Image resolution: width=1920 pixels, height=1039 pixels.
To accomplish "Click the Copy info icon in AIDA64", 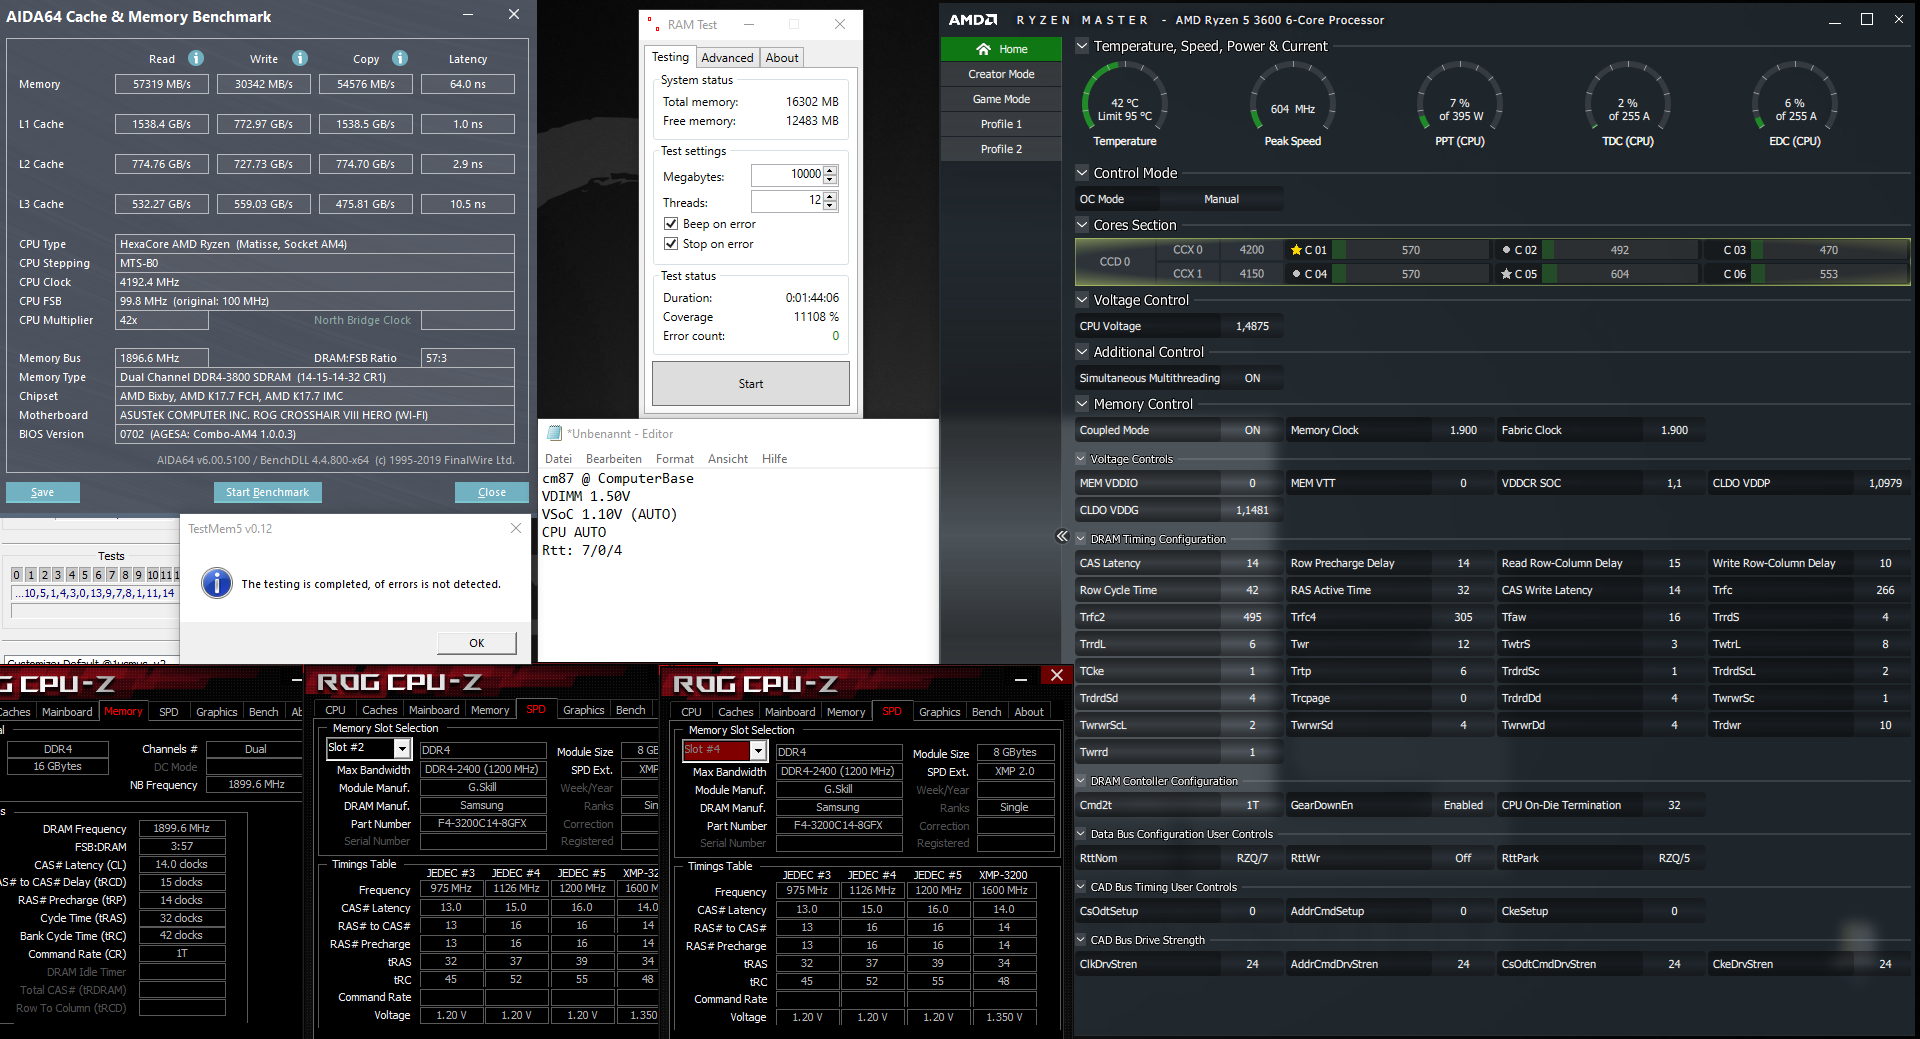I will tap(400, 58).
